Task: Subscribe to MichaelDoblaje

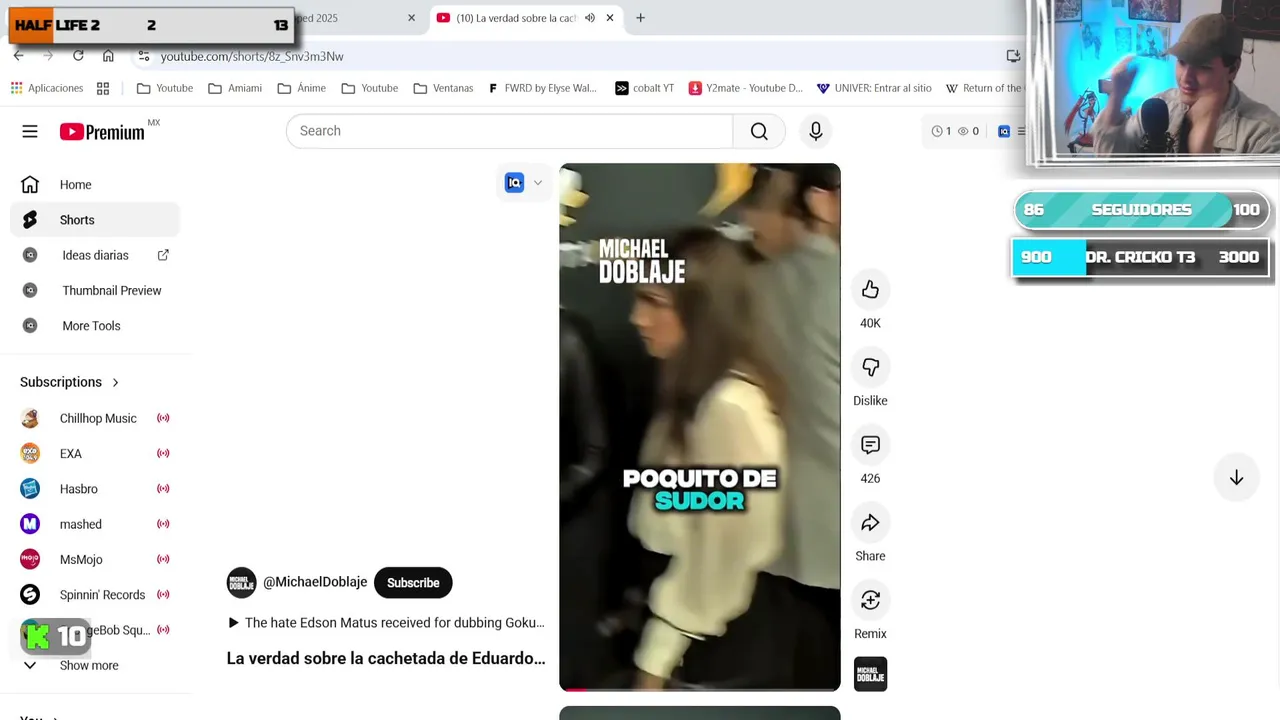Action: (x=413, y=583)
